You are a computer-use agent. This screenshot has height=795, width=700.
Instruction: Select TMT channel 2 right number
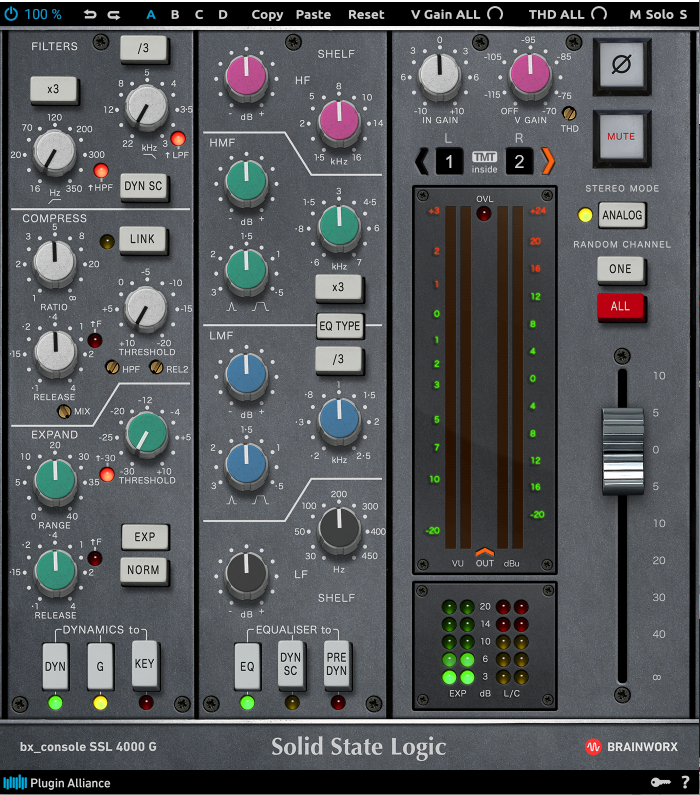pos(519,162)
